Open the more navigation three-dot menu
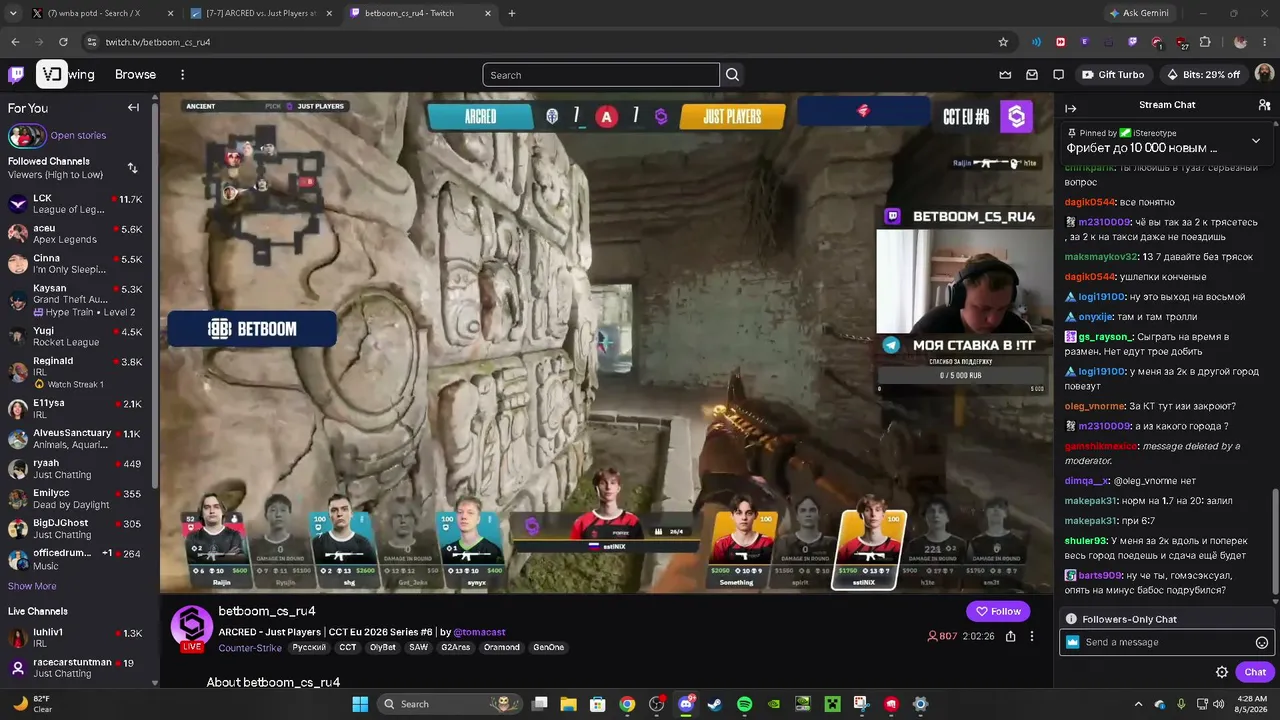This screenshot has width=1280, height=720. point(182,75)
